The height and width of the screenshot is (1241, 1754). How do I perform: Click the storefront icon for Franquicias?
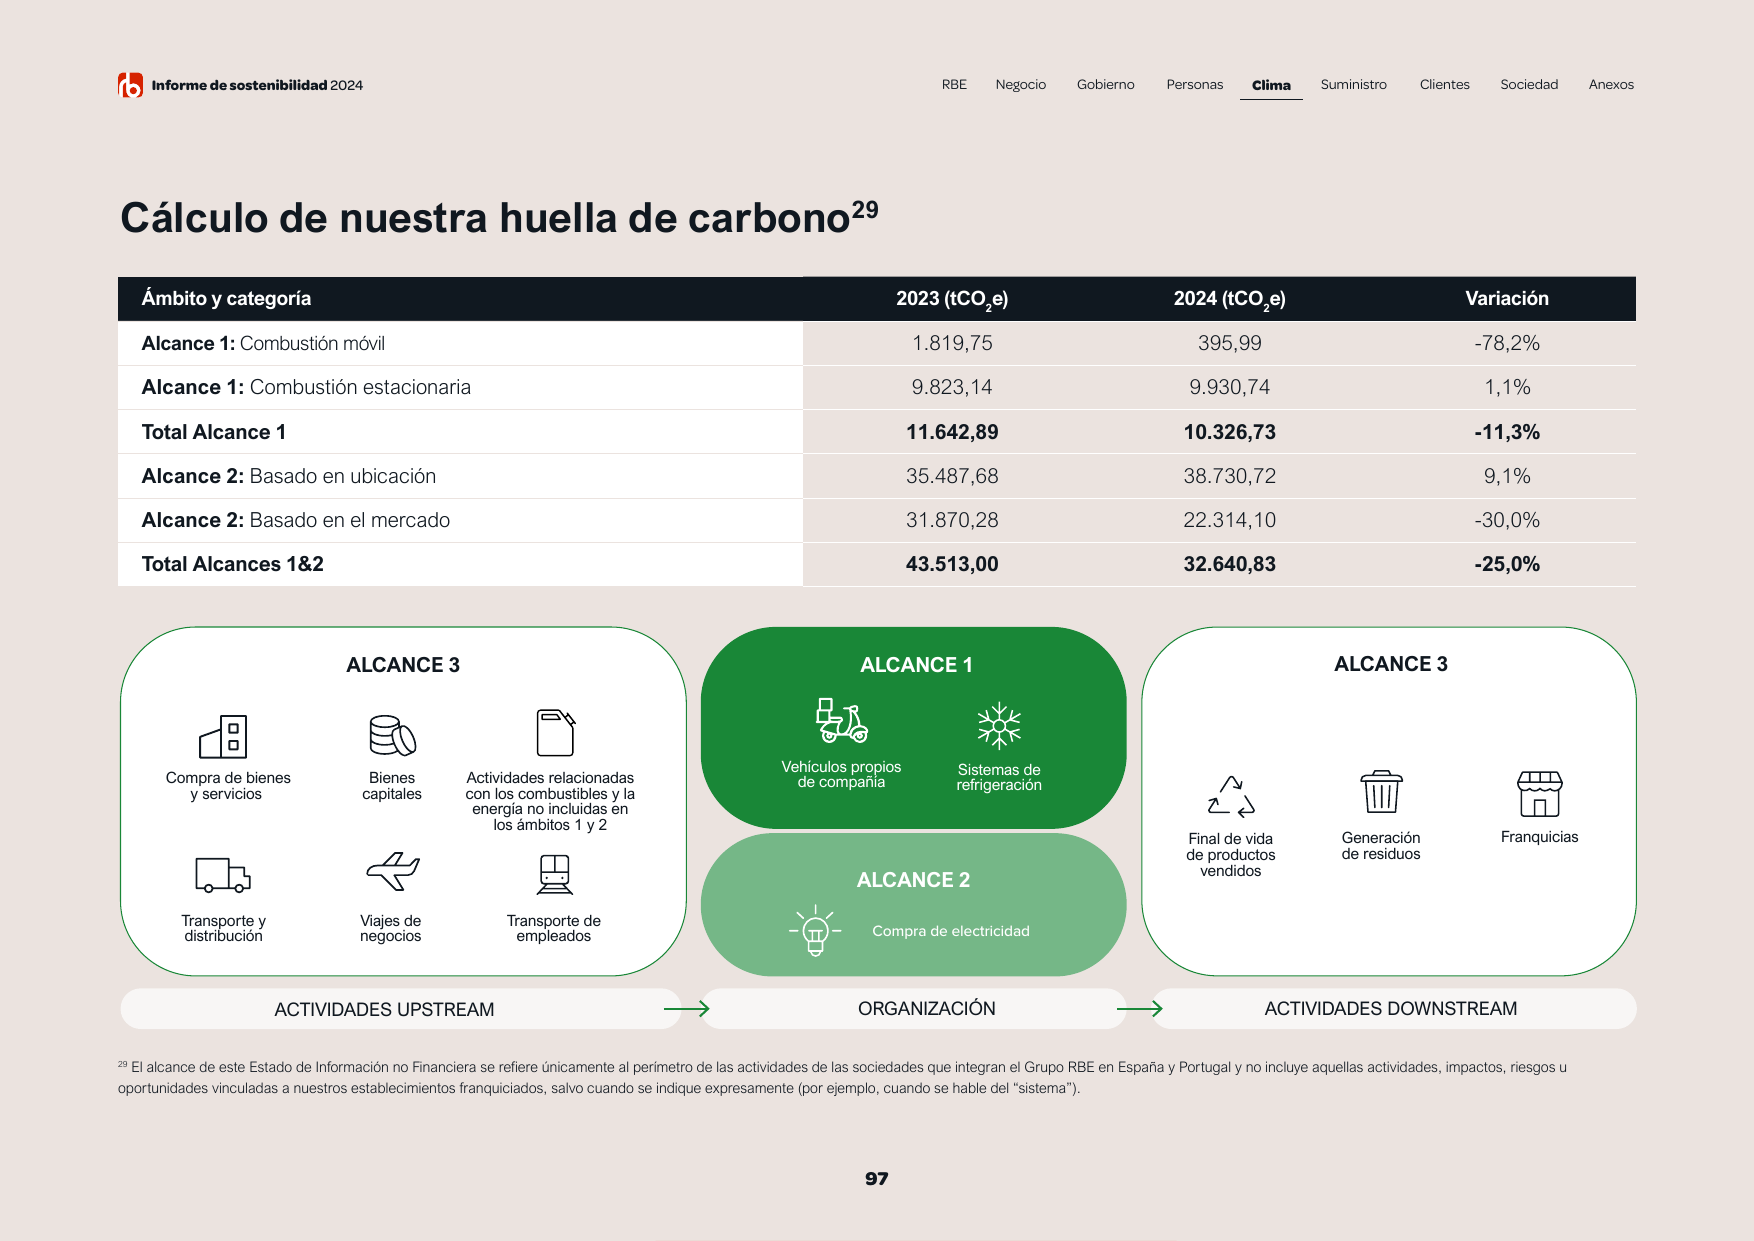(1539, 794)
